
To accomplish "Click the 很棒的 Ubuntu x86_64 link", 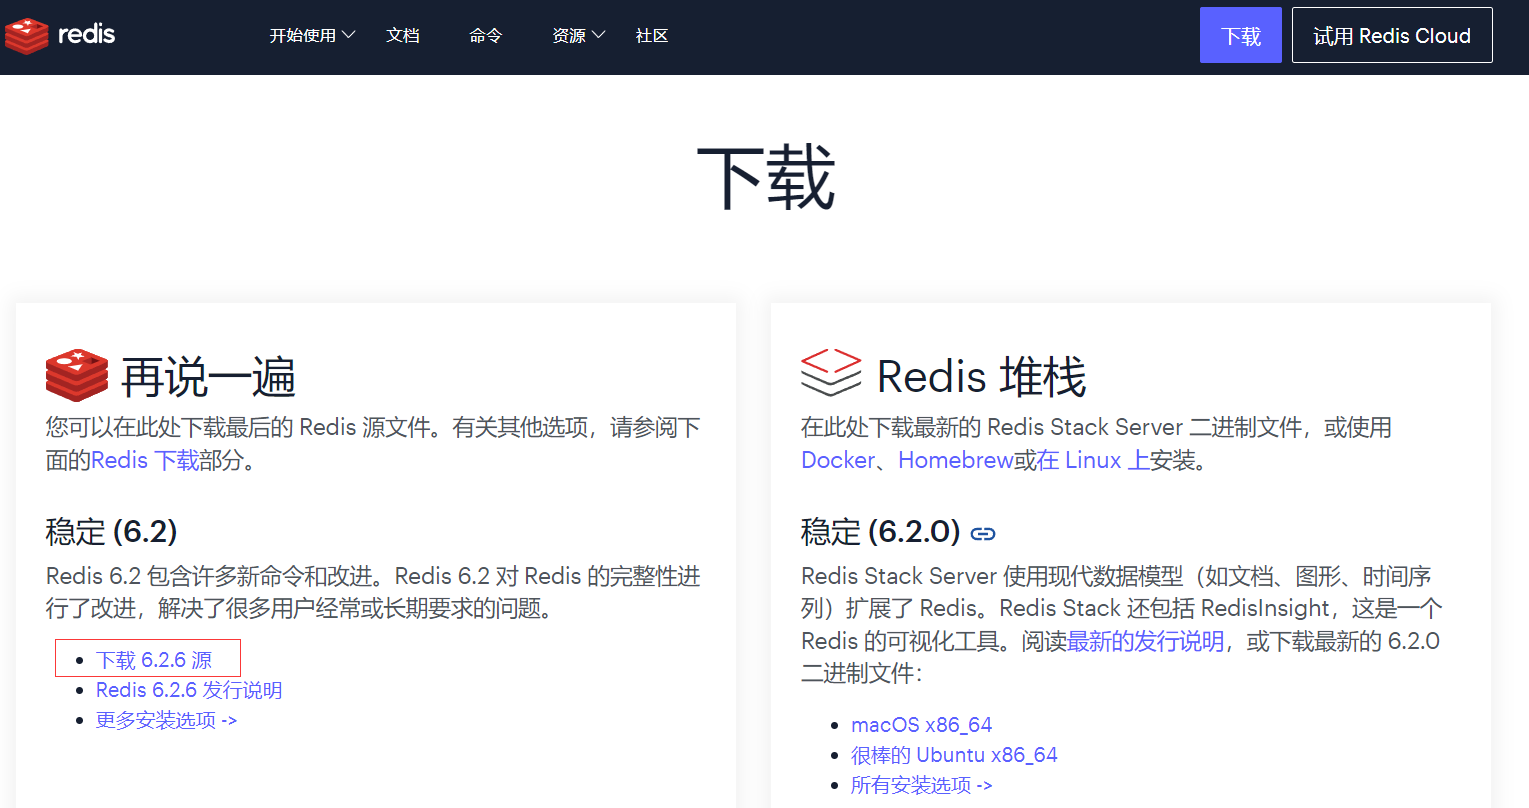I will (x=954, y=755).
